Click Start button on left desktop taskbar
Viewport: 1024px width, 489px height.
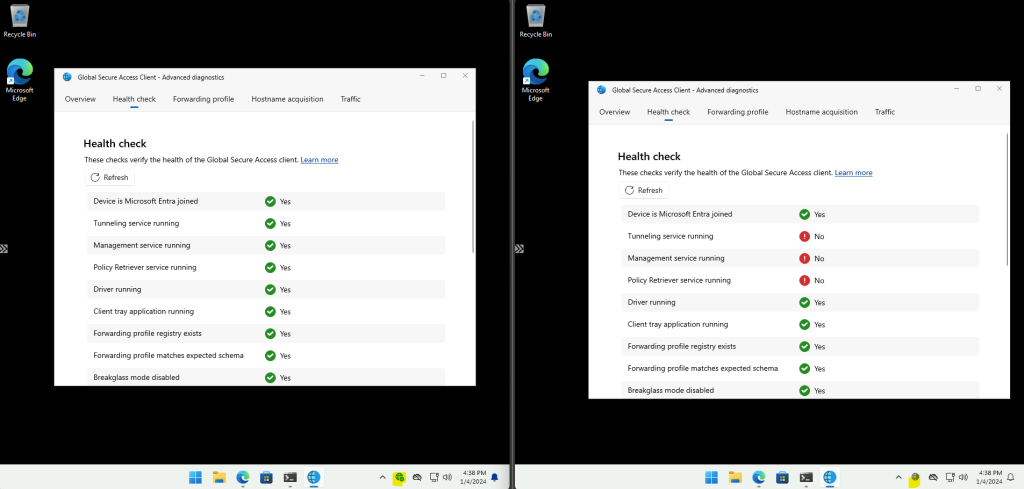(195, 477)
